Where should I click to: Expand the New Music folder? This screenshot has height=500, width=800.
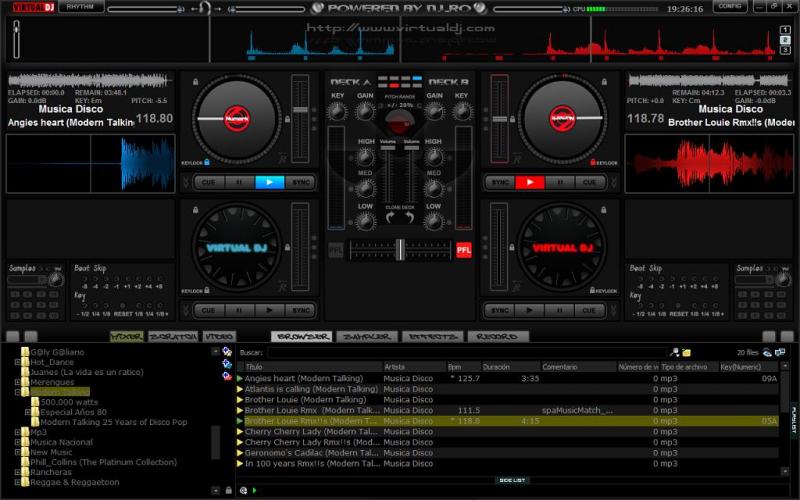(17, 452)
